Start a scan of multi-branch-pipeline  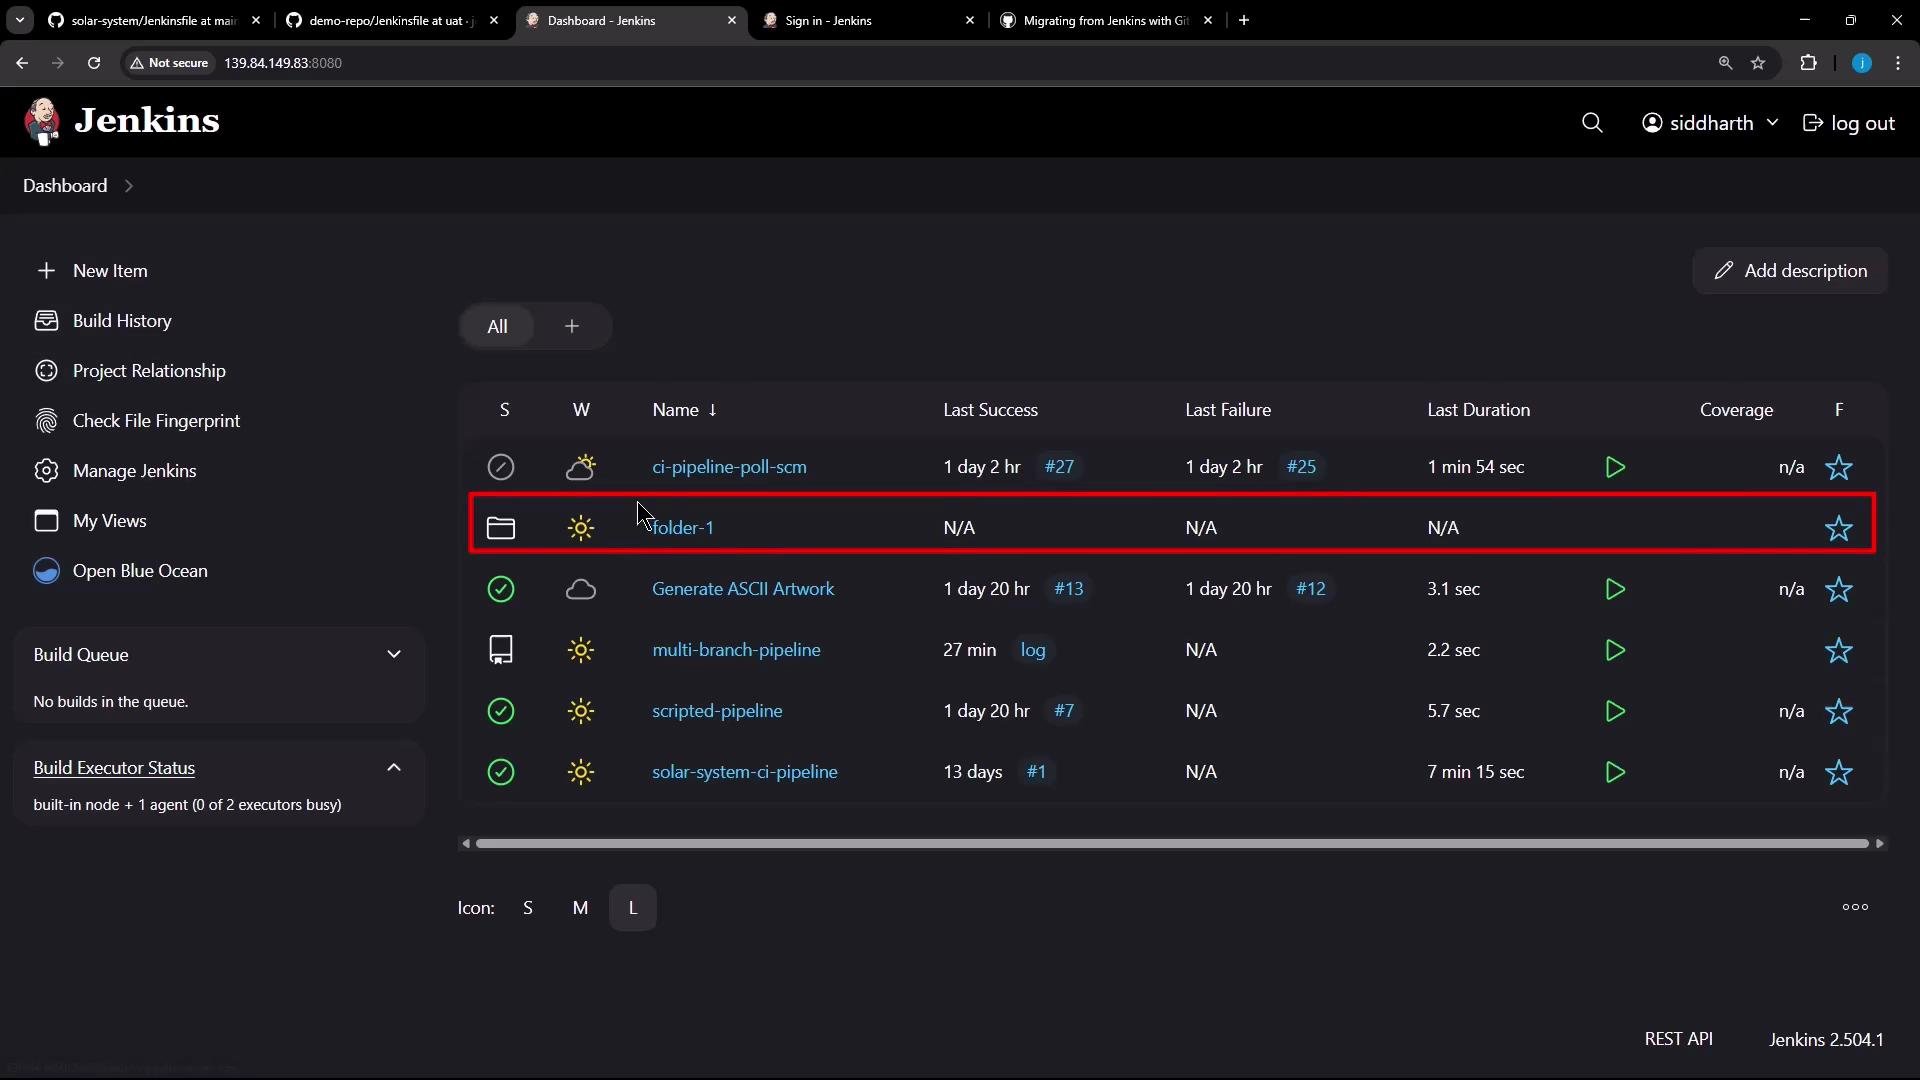[x=1615, y=650]
